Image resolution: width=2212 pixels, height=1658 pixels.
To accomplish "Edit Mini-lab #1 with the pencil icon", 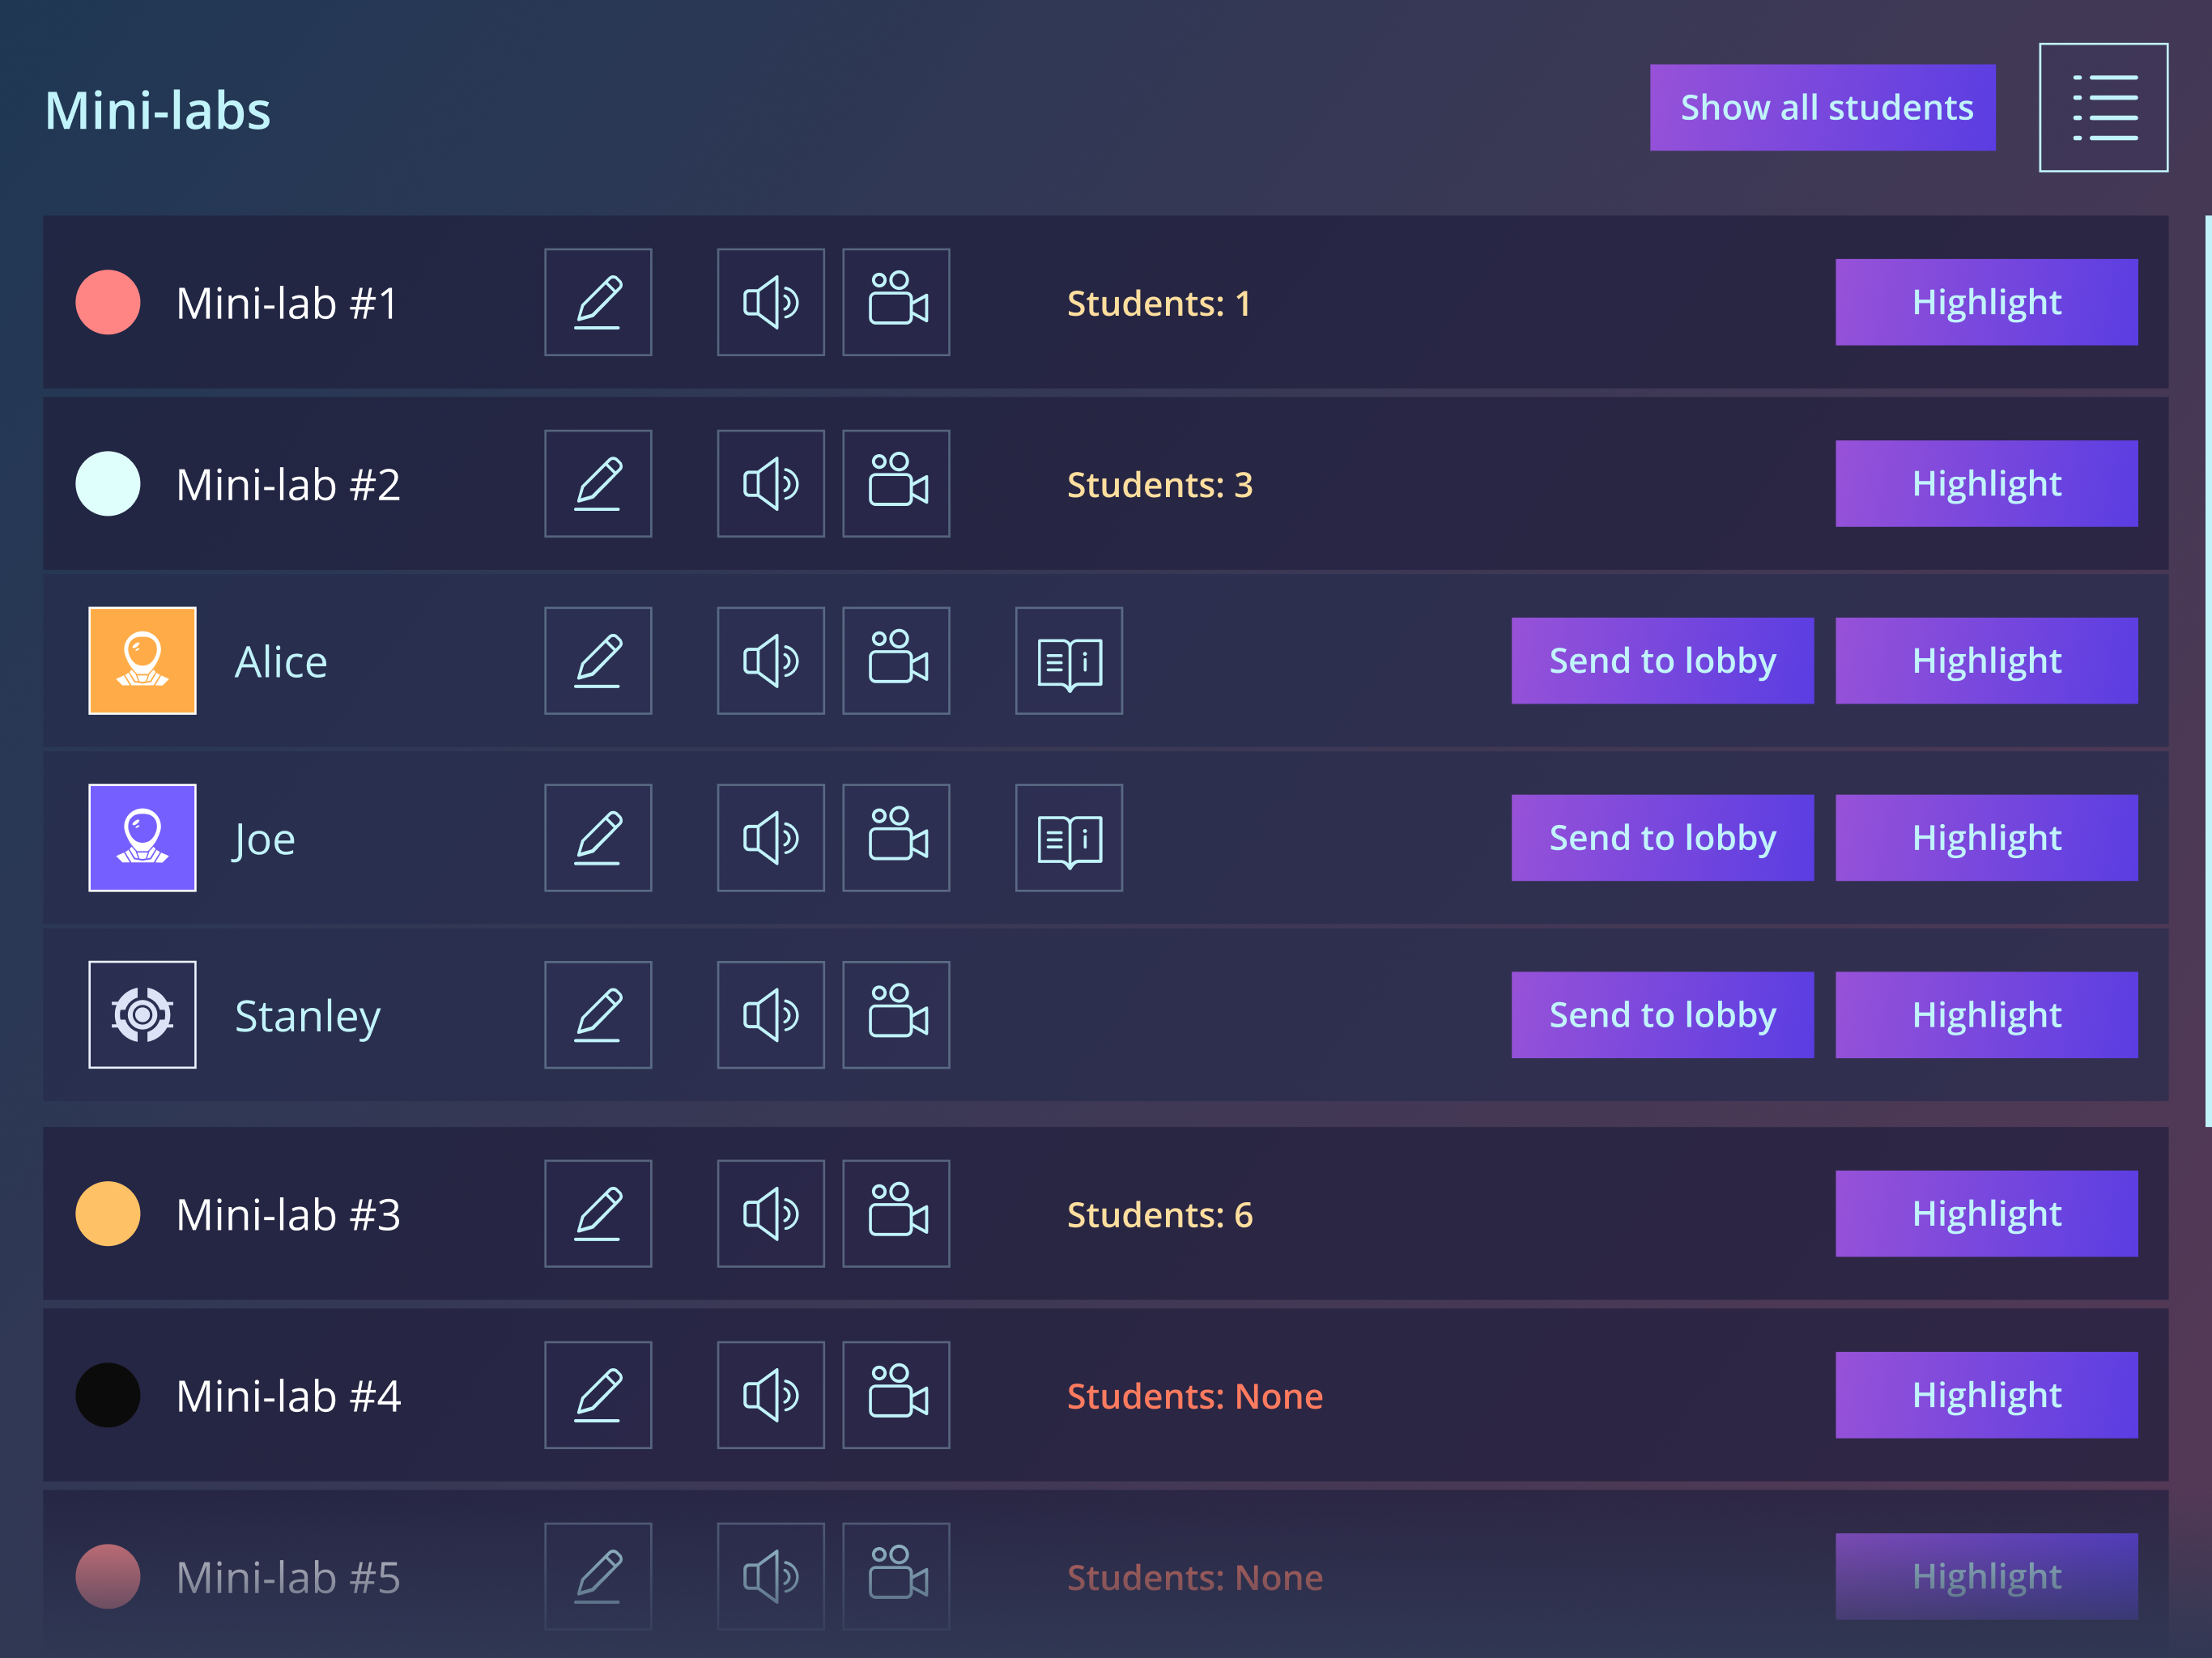I will pos(598,302).
